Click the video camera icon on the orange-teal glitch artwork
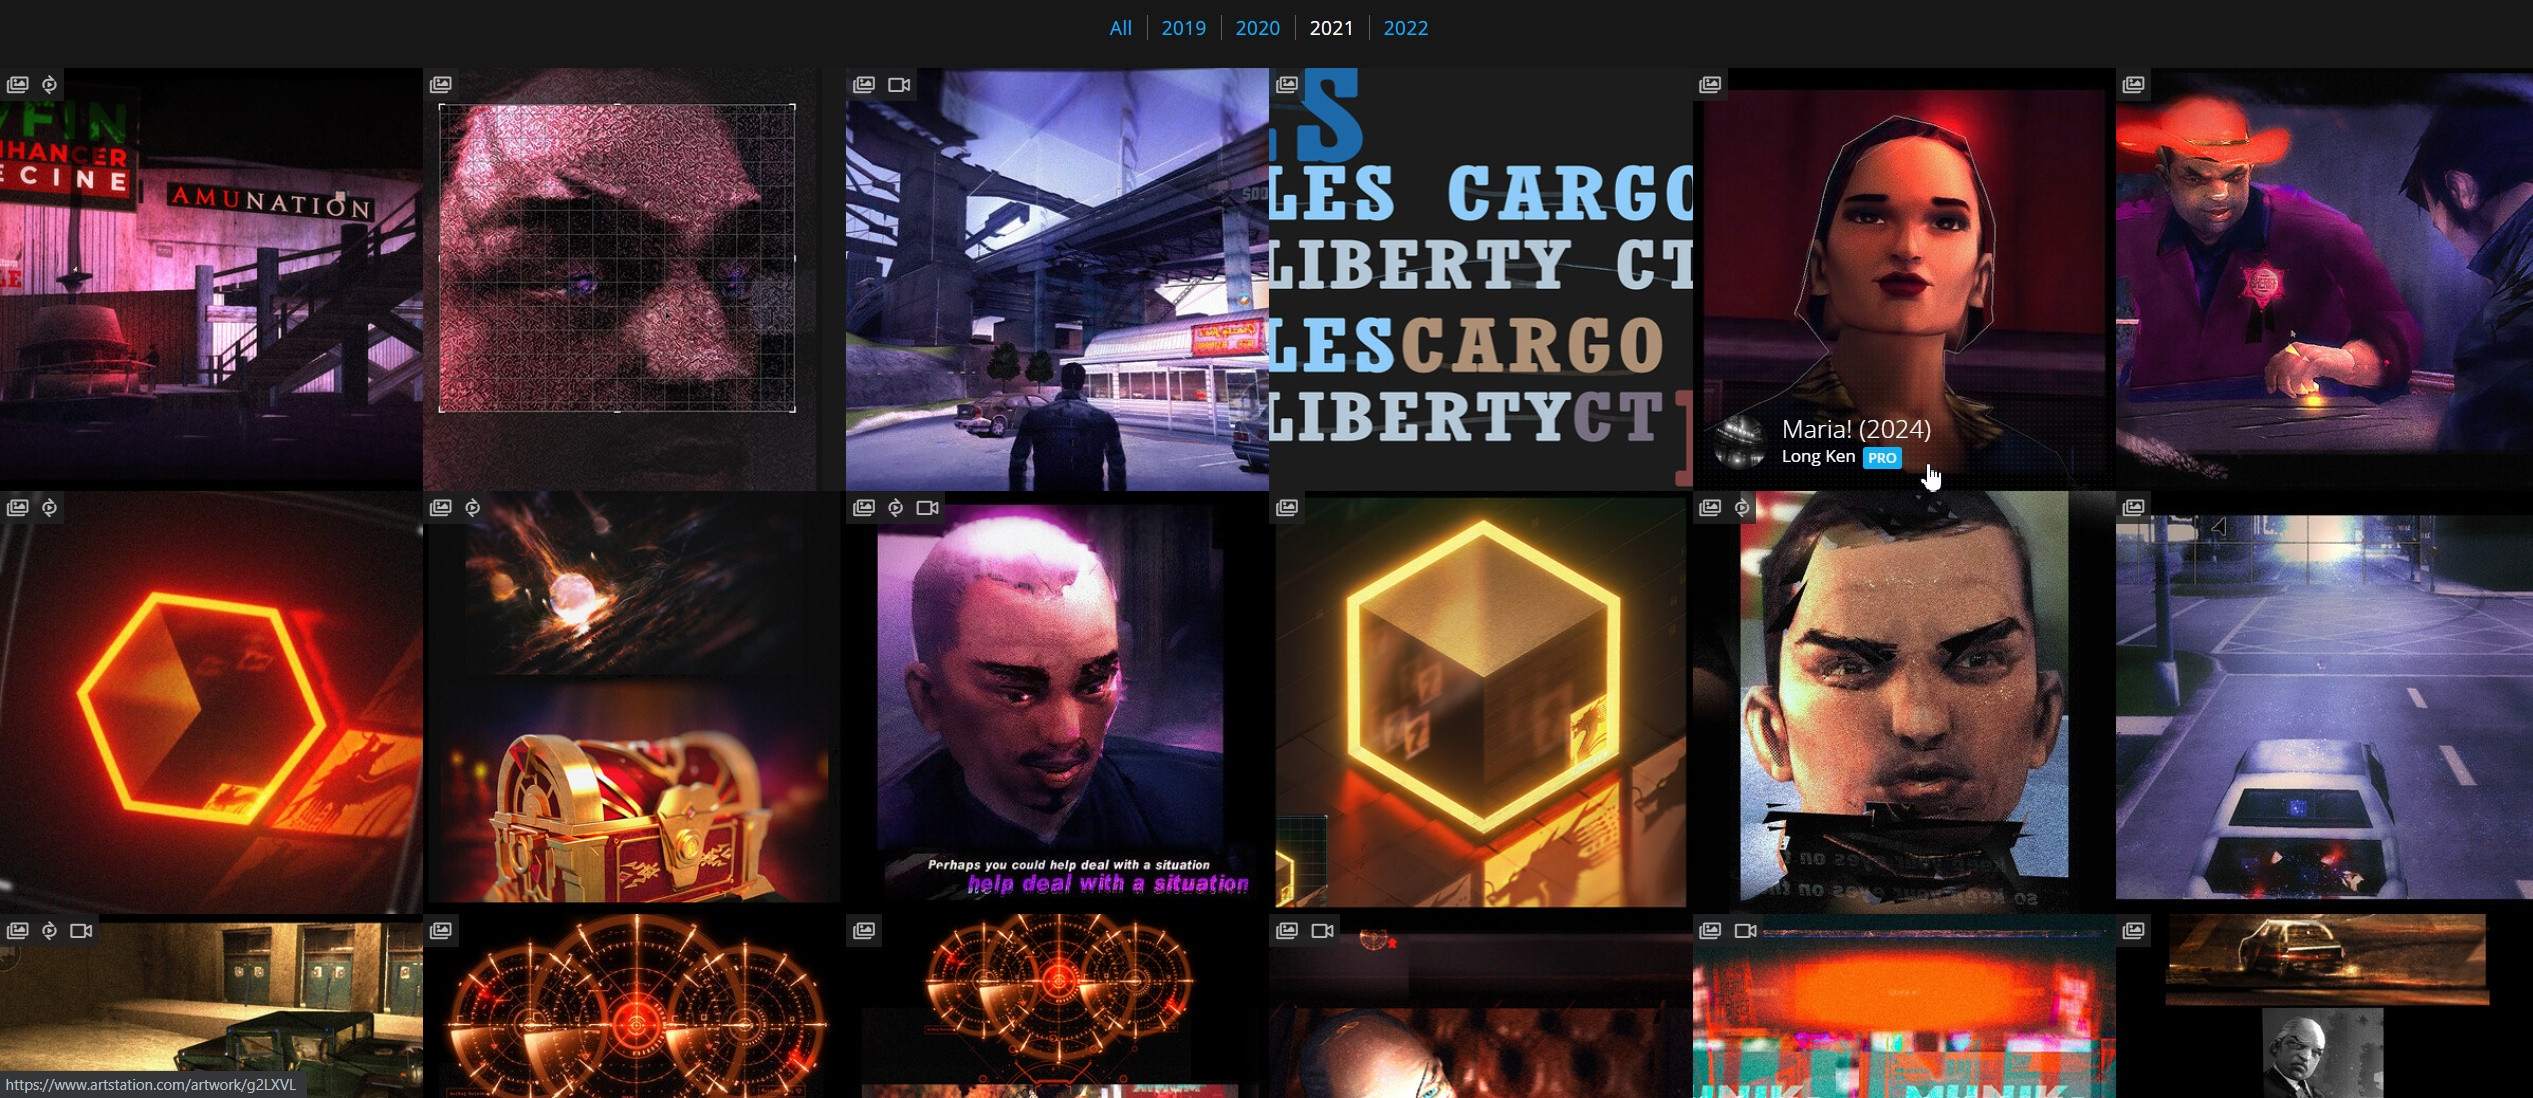Viewport: 2533px width, 1098px height. tap(1745, 931)
